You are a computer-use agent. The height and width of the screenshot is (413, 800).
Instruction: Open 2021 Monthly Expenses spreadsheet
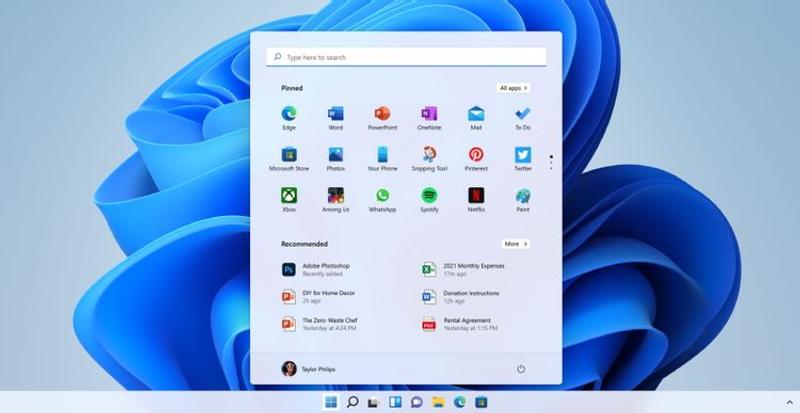[x=463, y=270]
